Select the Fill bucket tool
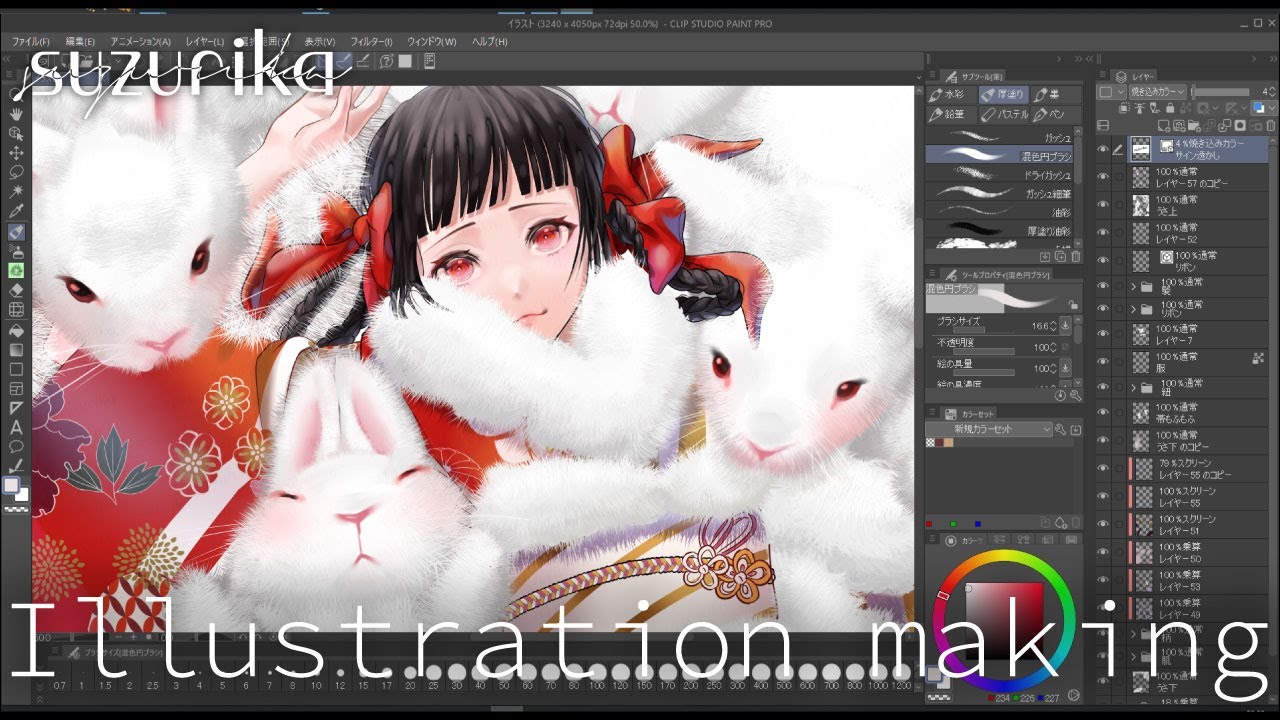1280x720 pixels. [16, 330]
